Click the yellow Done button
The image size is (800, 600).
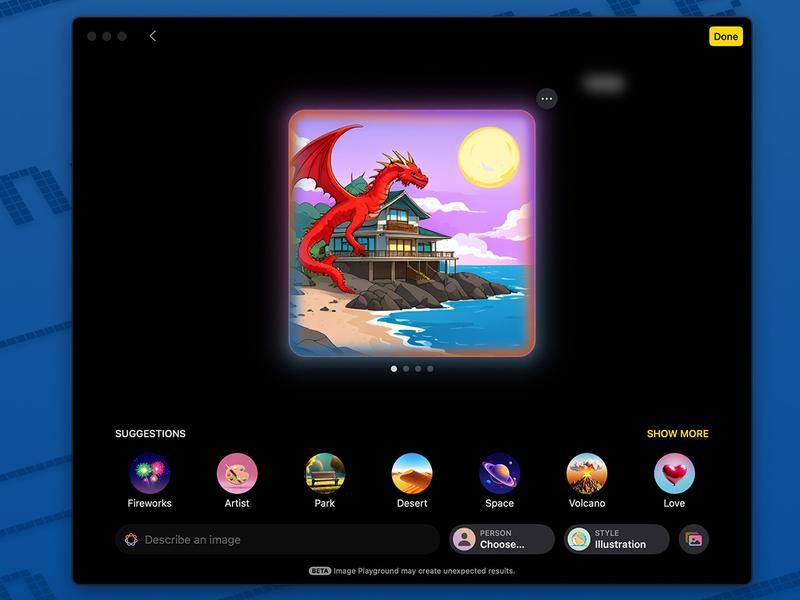coord(726,37)
